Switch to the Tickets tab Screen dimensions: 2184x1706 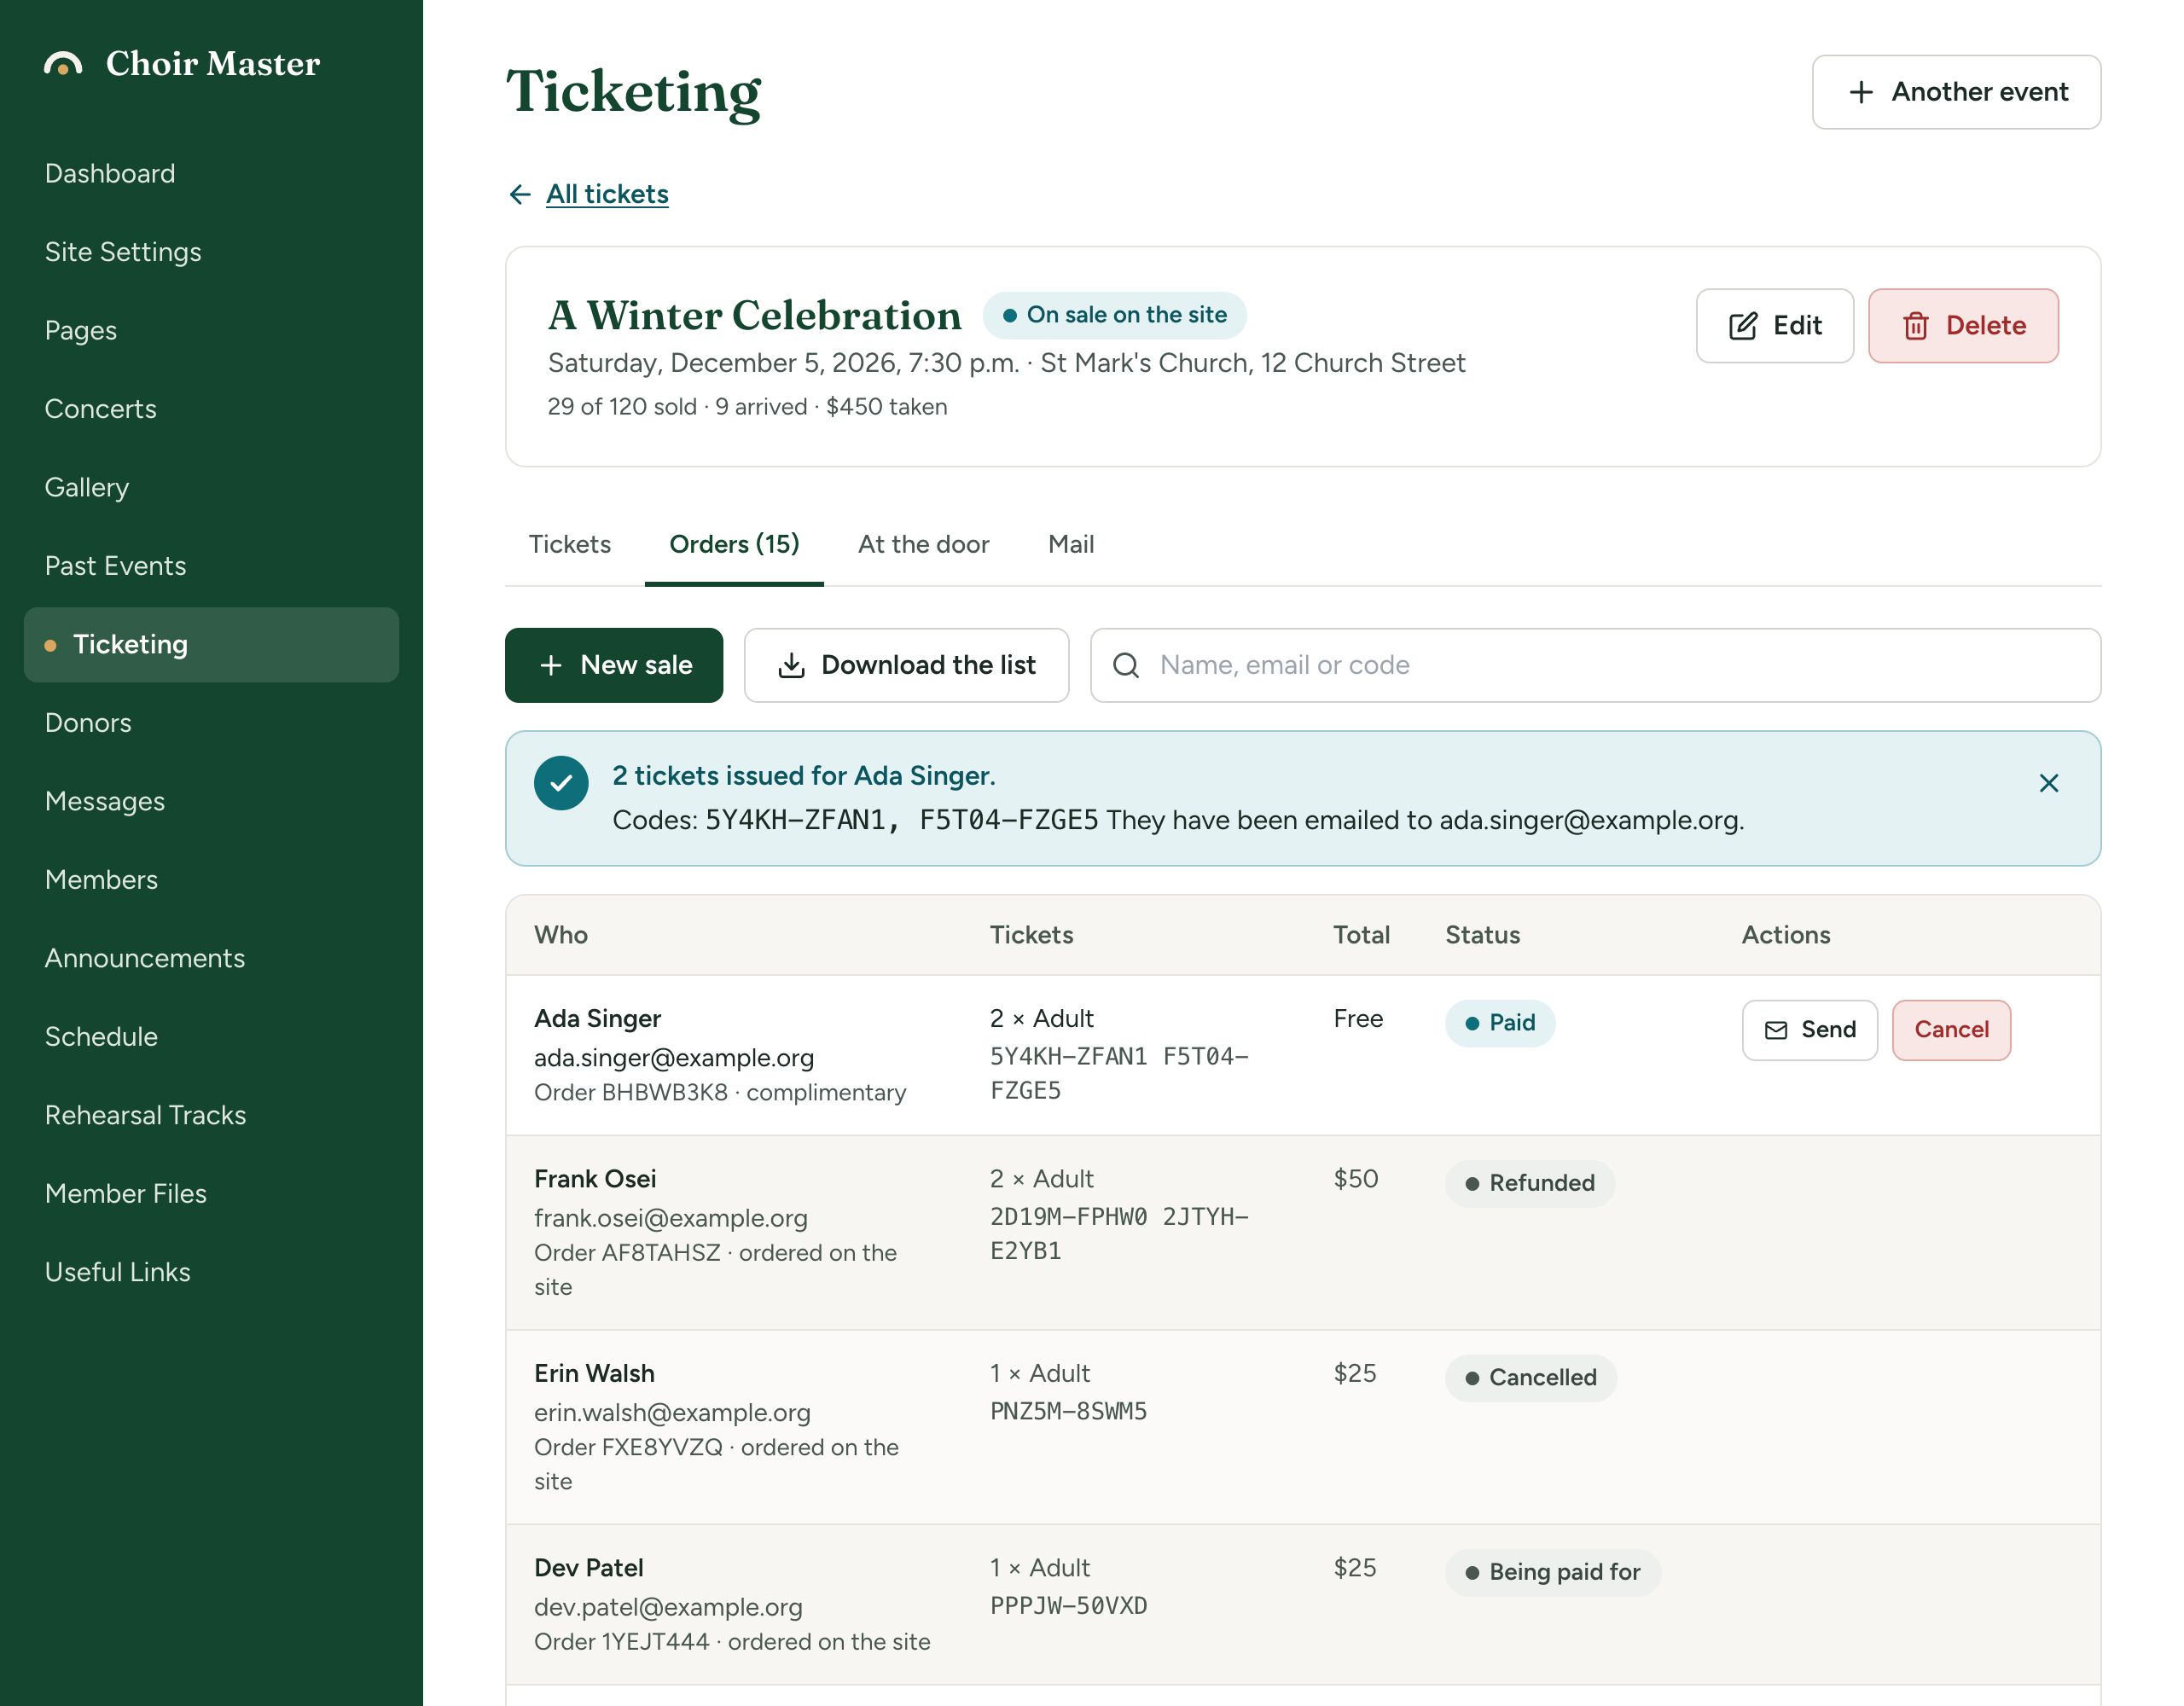point(570,545)
